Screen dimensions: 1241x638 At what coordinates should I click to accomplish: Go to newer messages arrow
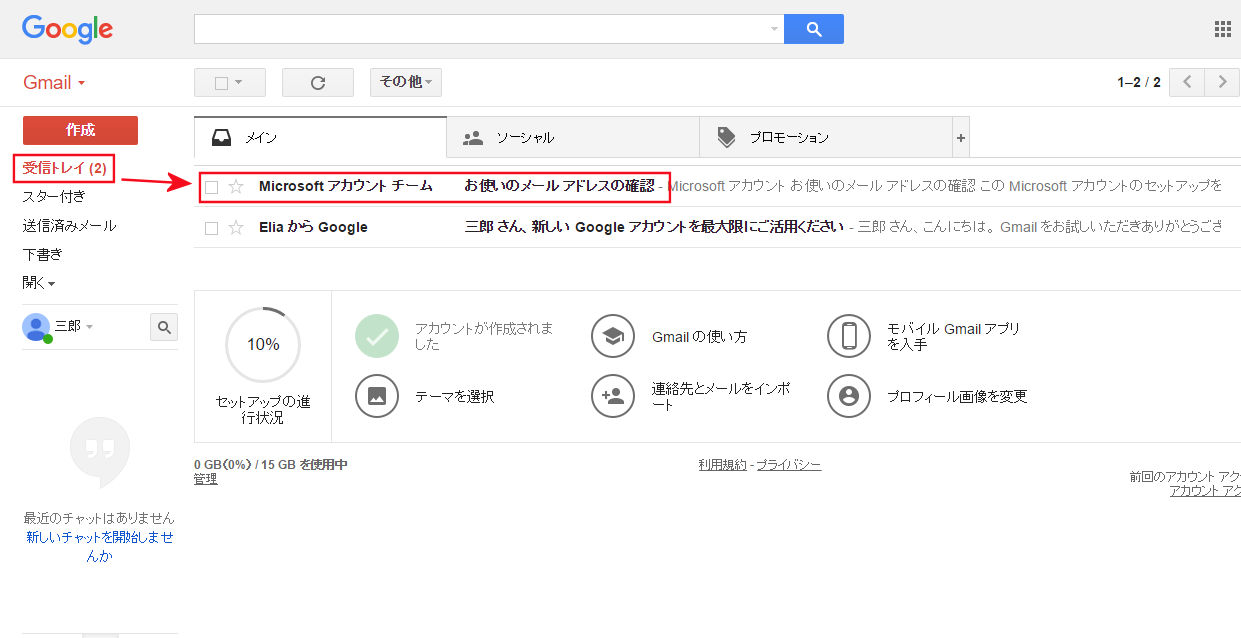(1187, 82)
